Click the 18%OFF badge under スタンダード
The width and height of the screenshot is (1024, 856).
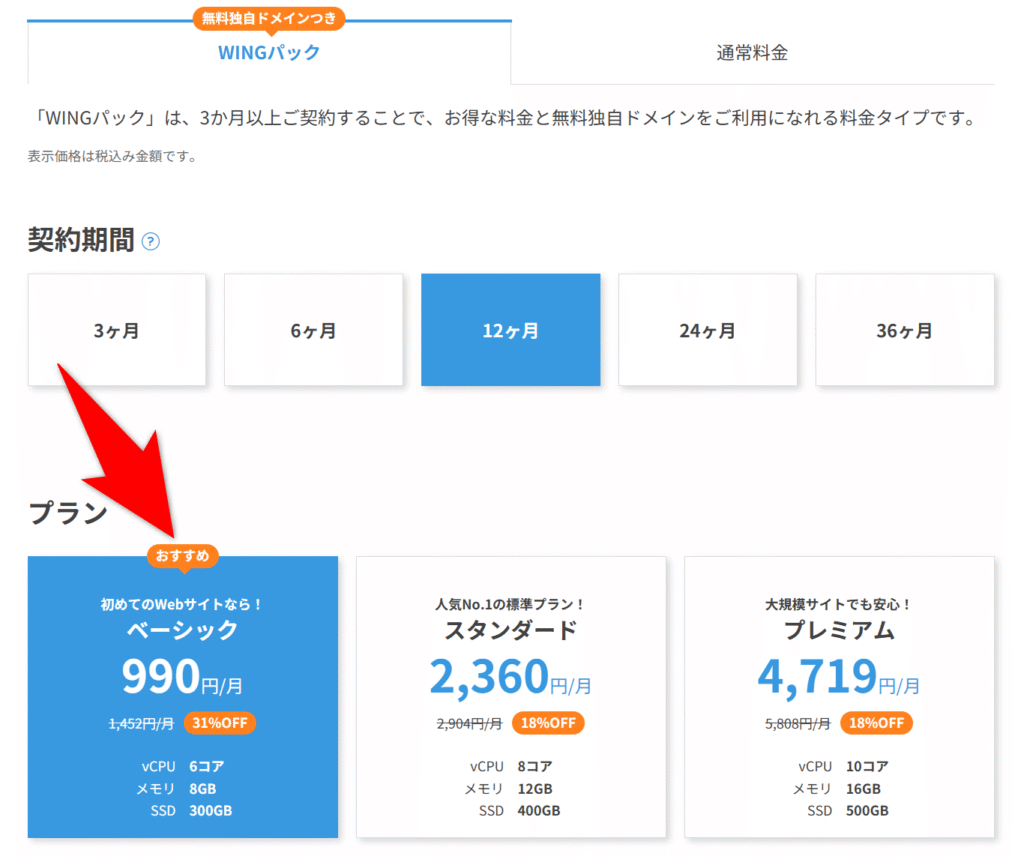pyautogui.click(x=548, y=722)
